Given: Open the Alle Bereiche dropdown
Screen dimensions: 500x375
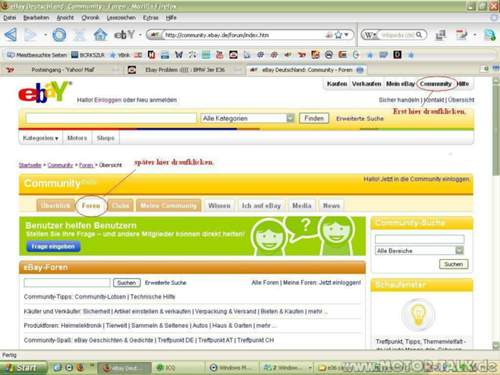Looking at the screenshot, I should coord(420,250).
